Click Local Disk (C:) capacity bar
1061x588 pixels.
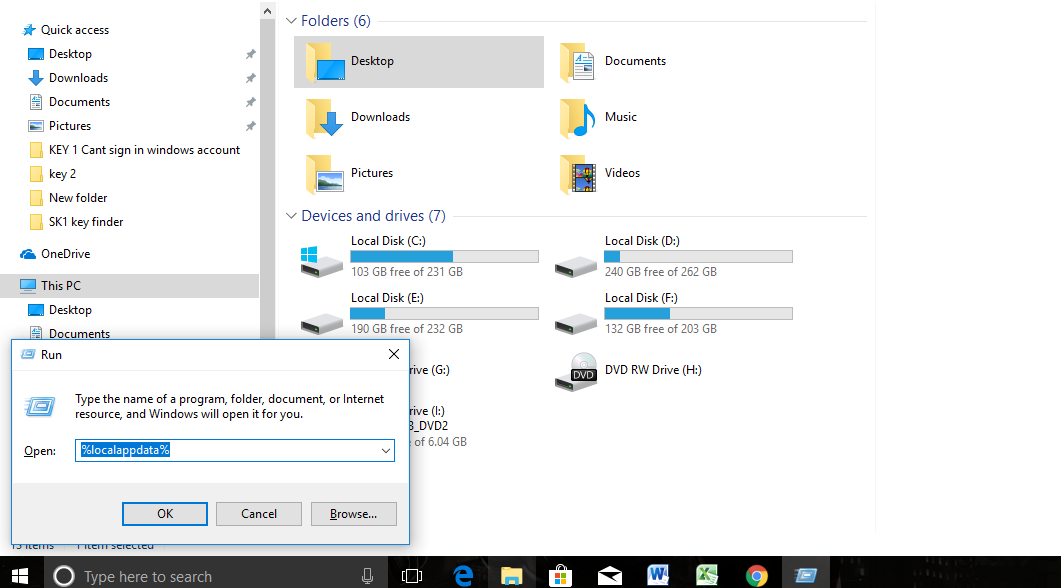444,255
